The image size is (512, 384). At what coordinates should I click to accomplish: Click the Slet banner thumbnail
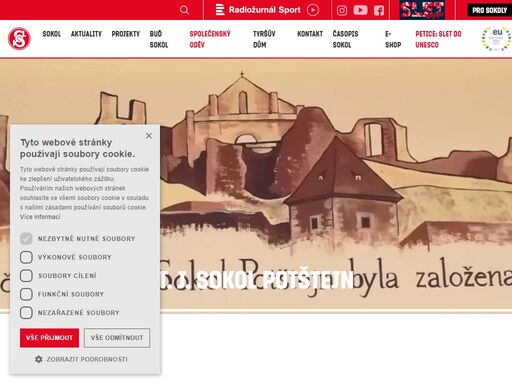tap(422, 10)
